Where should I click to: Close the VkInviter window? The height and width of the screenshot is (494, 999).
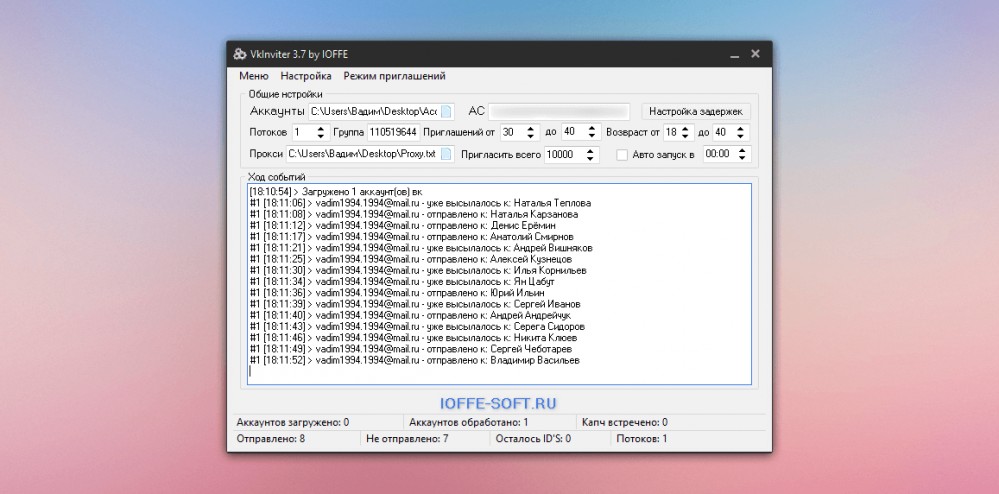click(x=755, y=54)
